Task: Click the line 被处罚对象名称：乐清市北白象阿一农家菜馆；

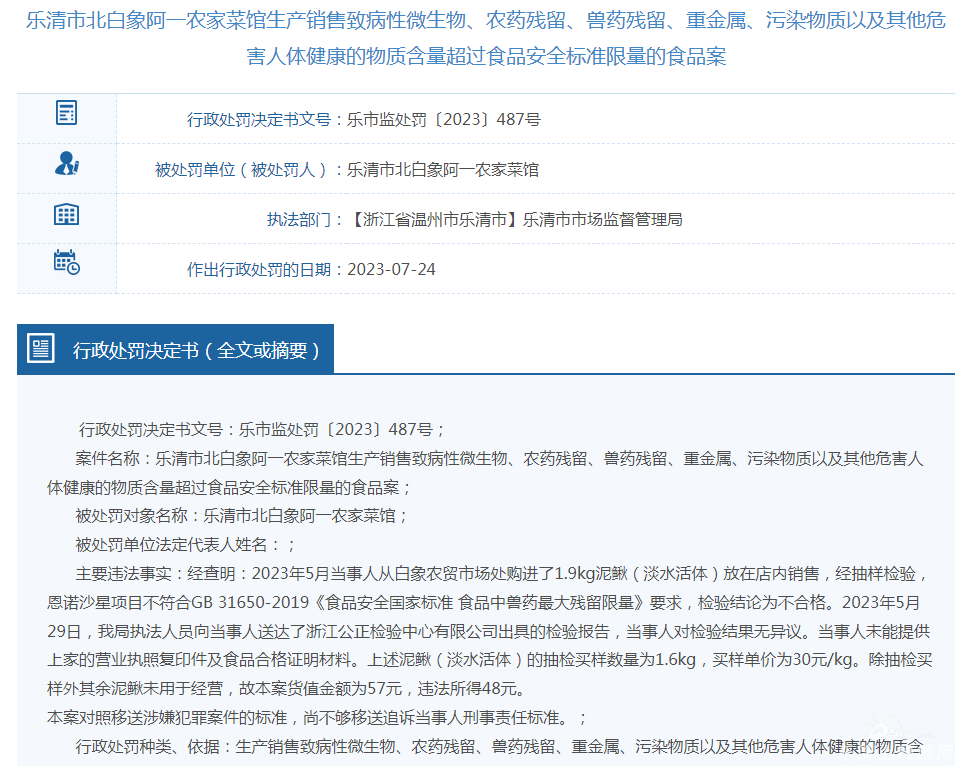Action: (x=242, y=516)
